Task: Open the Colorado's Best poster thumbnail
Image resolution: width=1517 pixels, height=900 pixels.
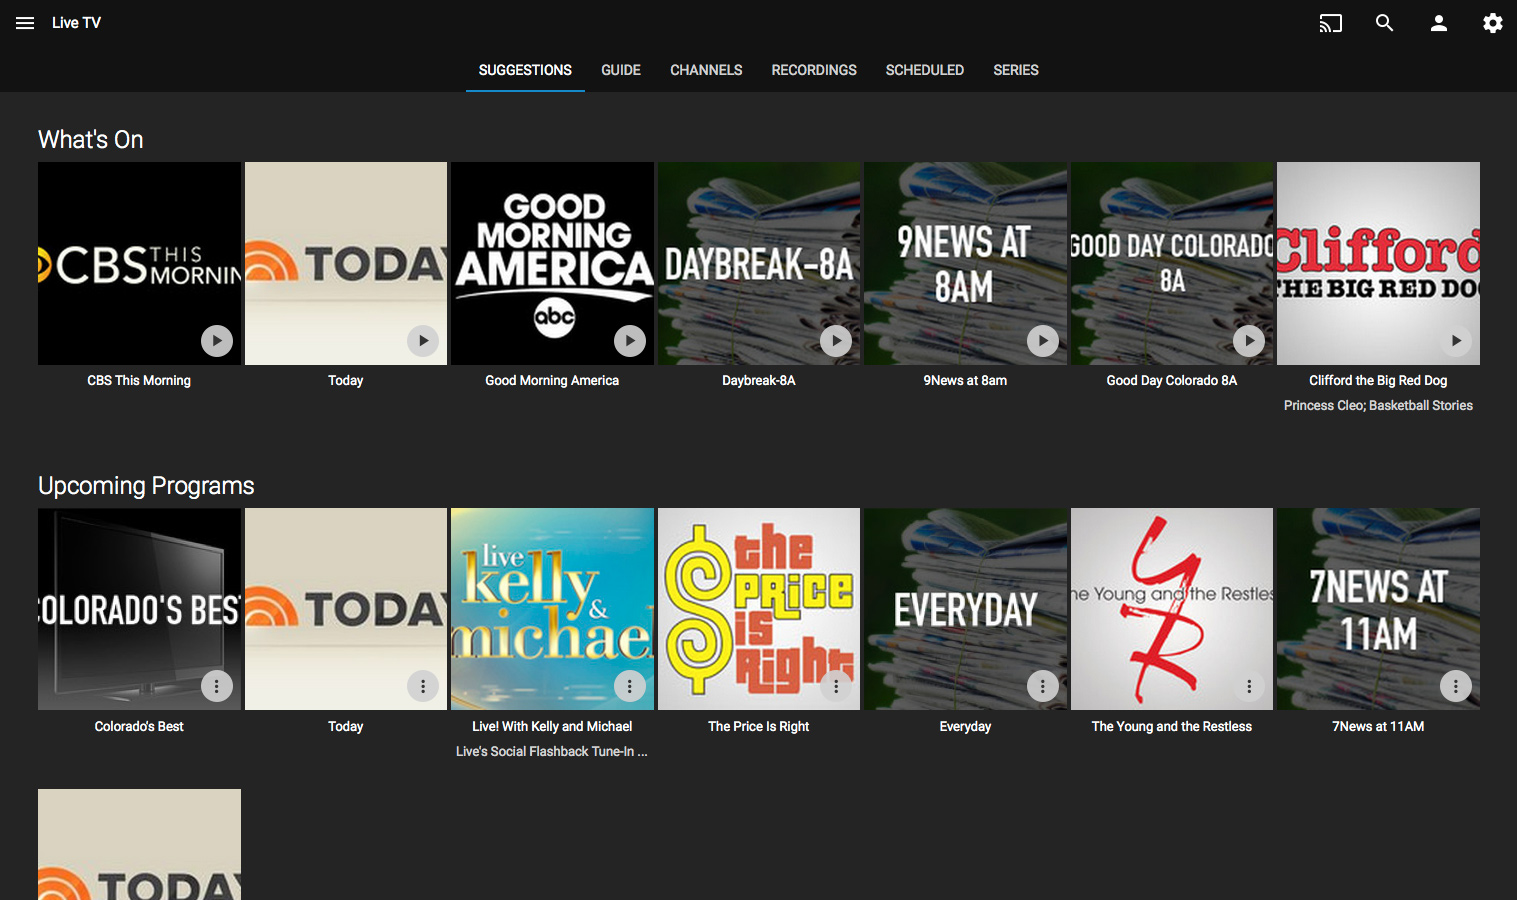Action: tap(139, 609)
